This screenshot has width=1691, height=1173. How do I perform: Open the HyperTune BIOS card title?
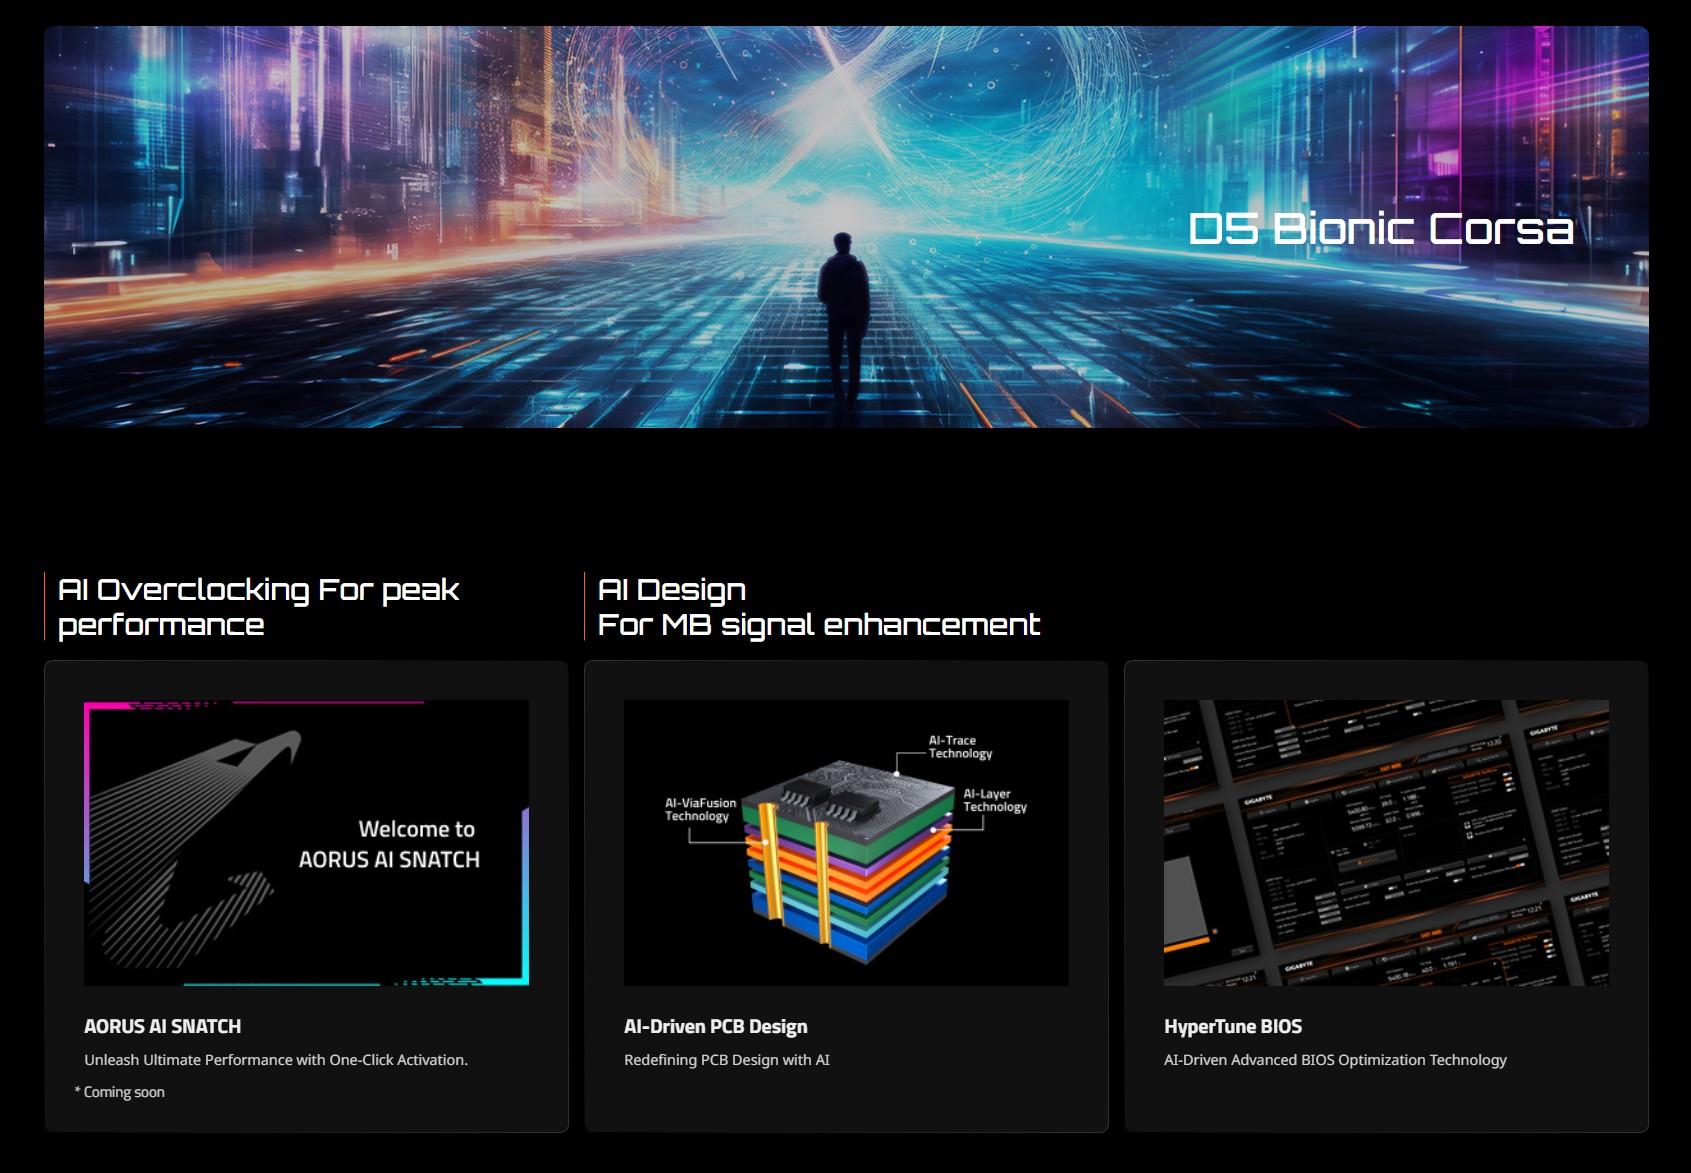(1232, 1026)
